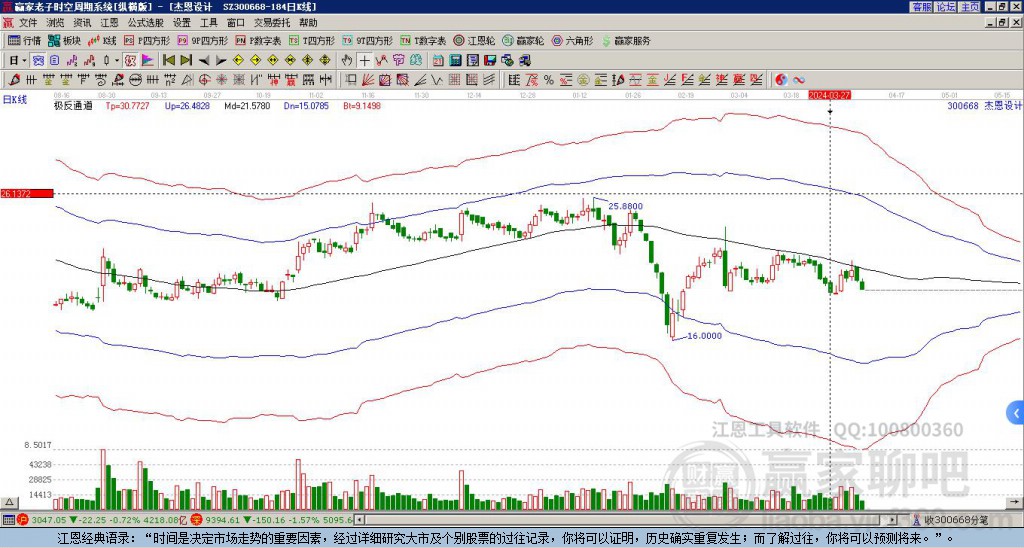The image size is (1024, 548).
Task: Open the 行情 market quotes view
Action: pyautogui.click(x=24, y=40)
